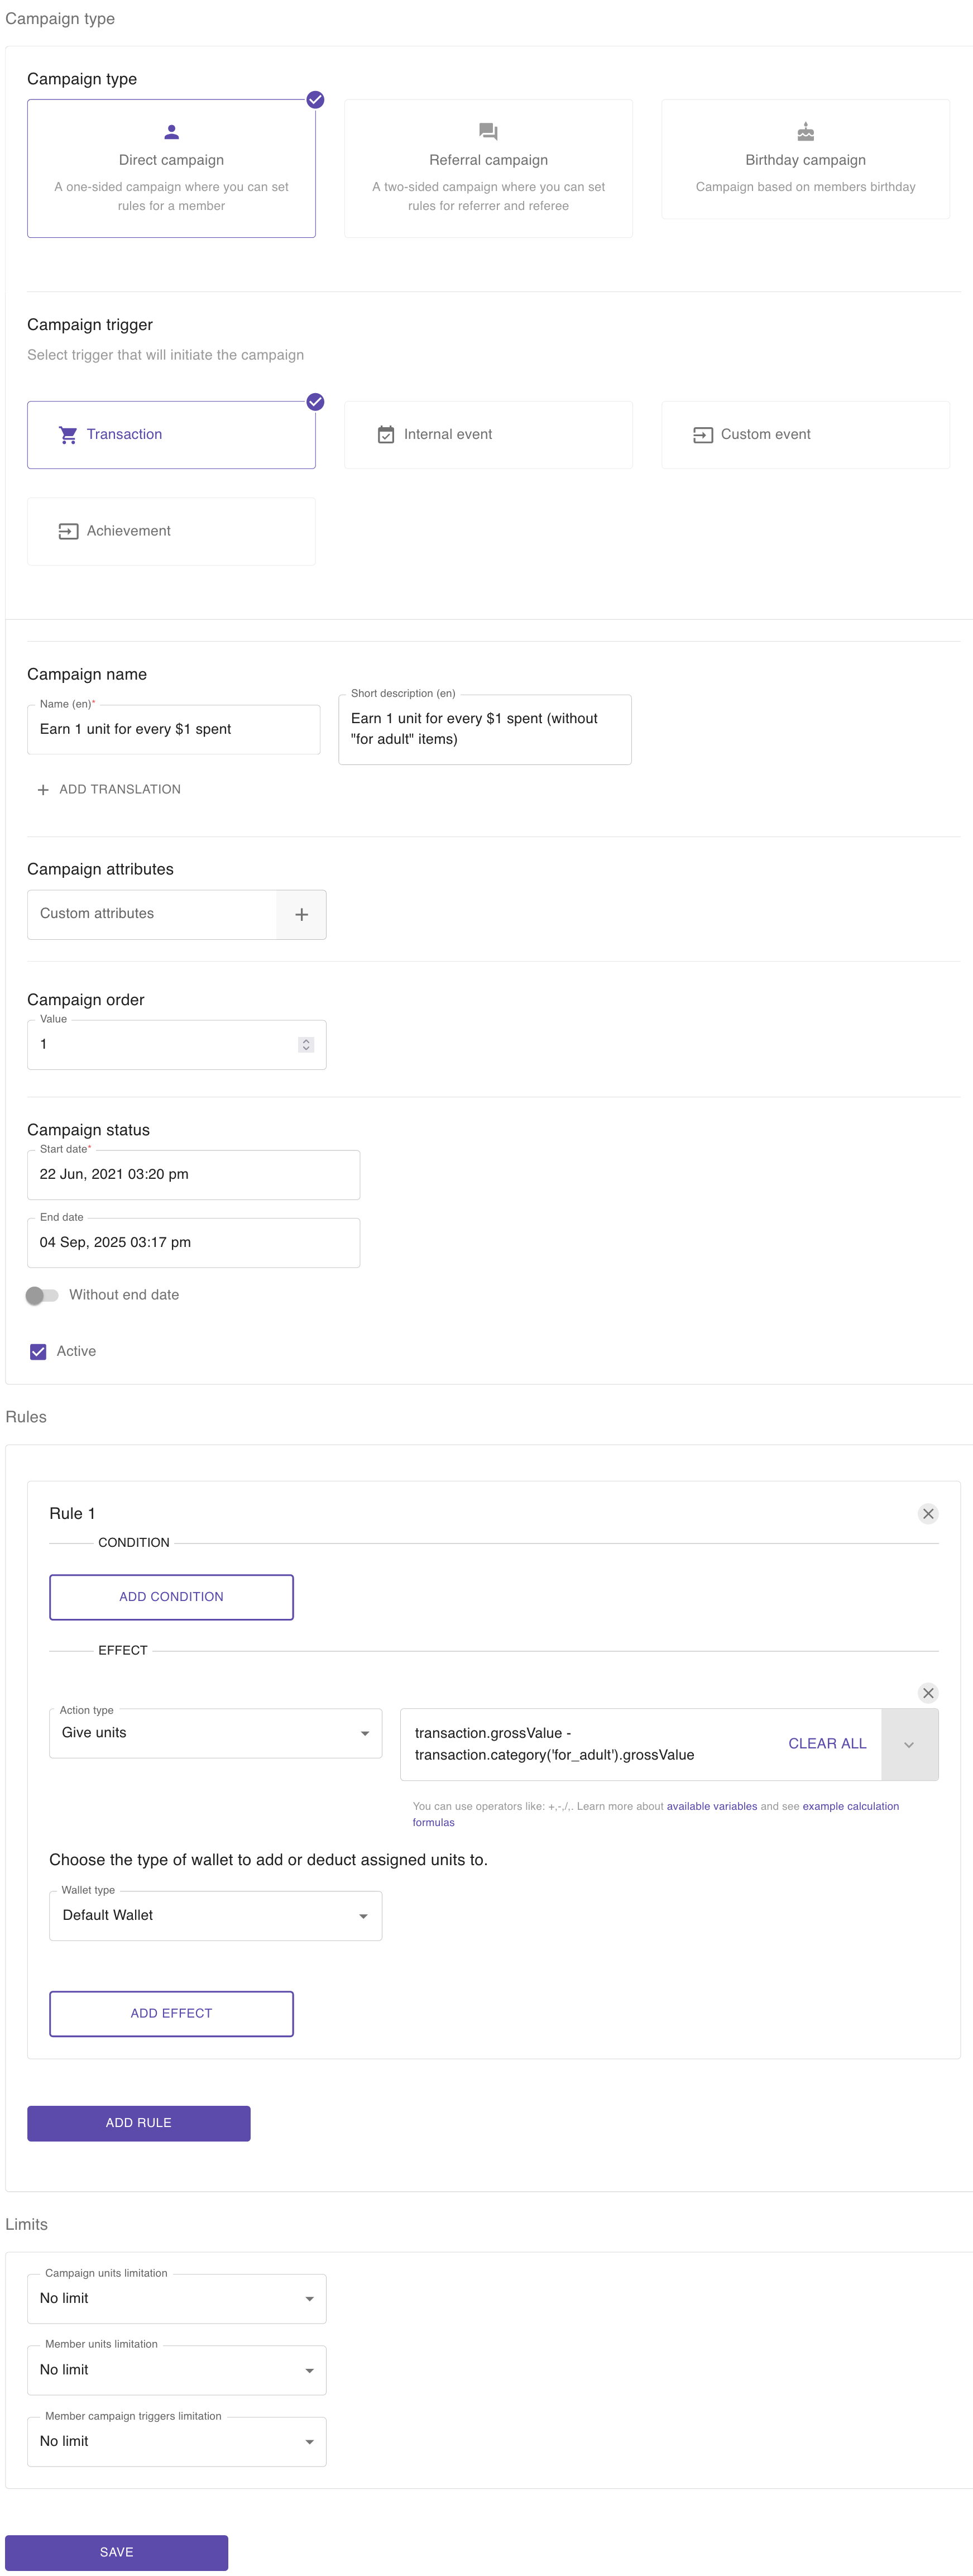Viewport: 973px width, 2576px height.
Task: Open Campaign units limitation dropdown
Action: tap(176, 2298)
